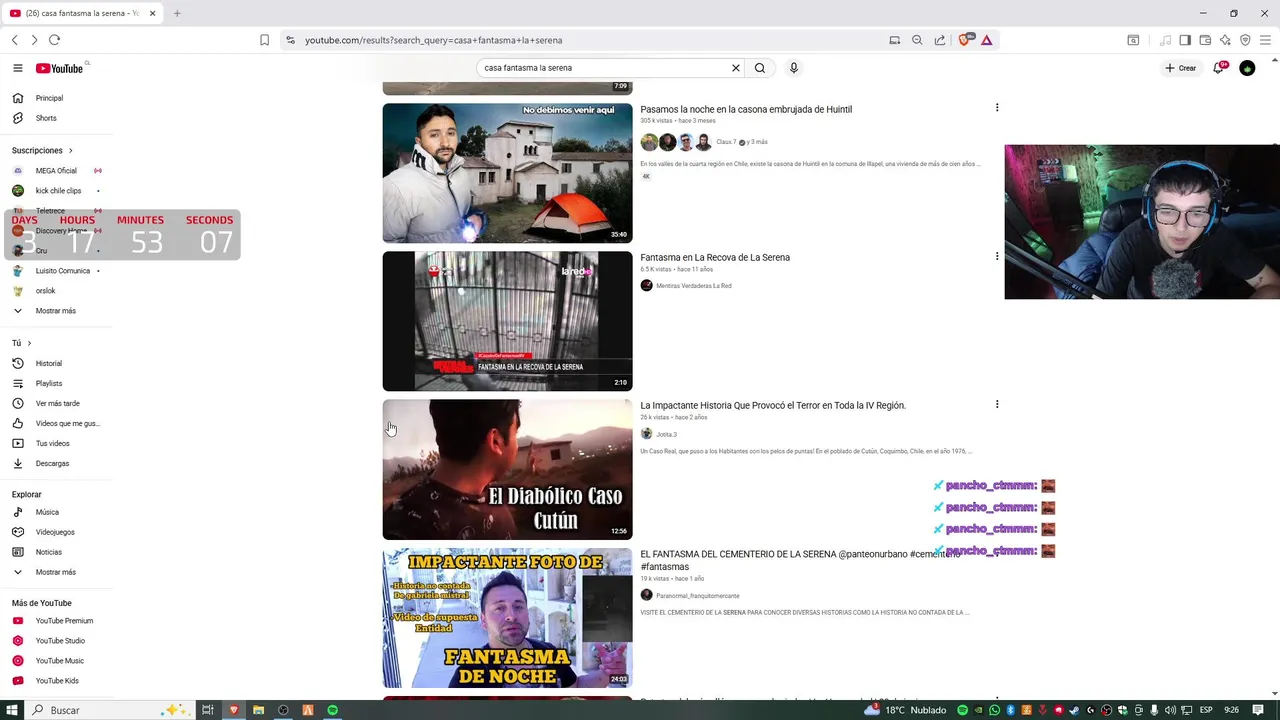Open Playlists in sidebar
This screenshot has height=720, width=1280.
click(48, 383)
